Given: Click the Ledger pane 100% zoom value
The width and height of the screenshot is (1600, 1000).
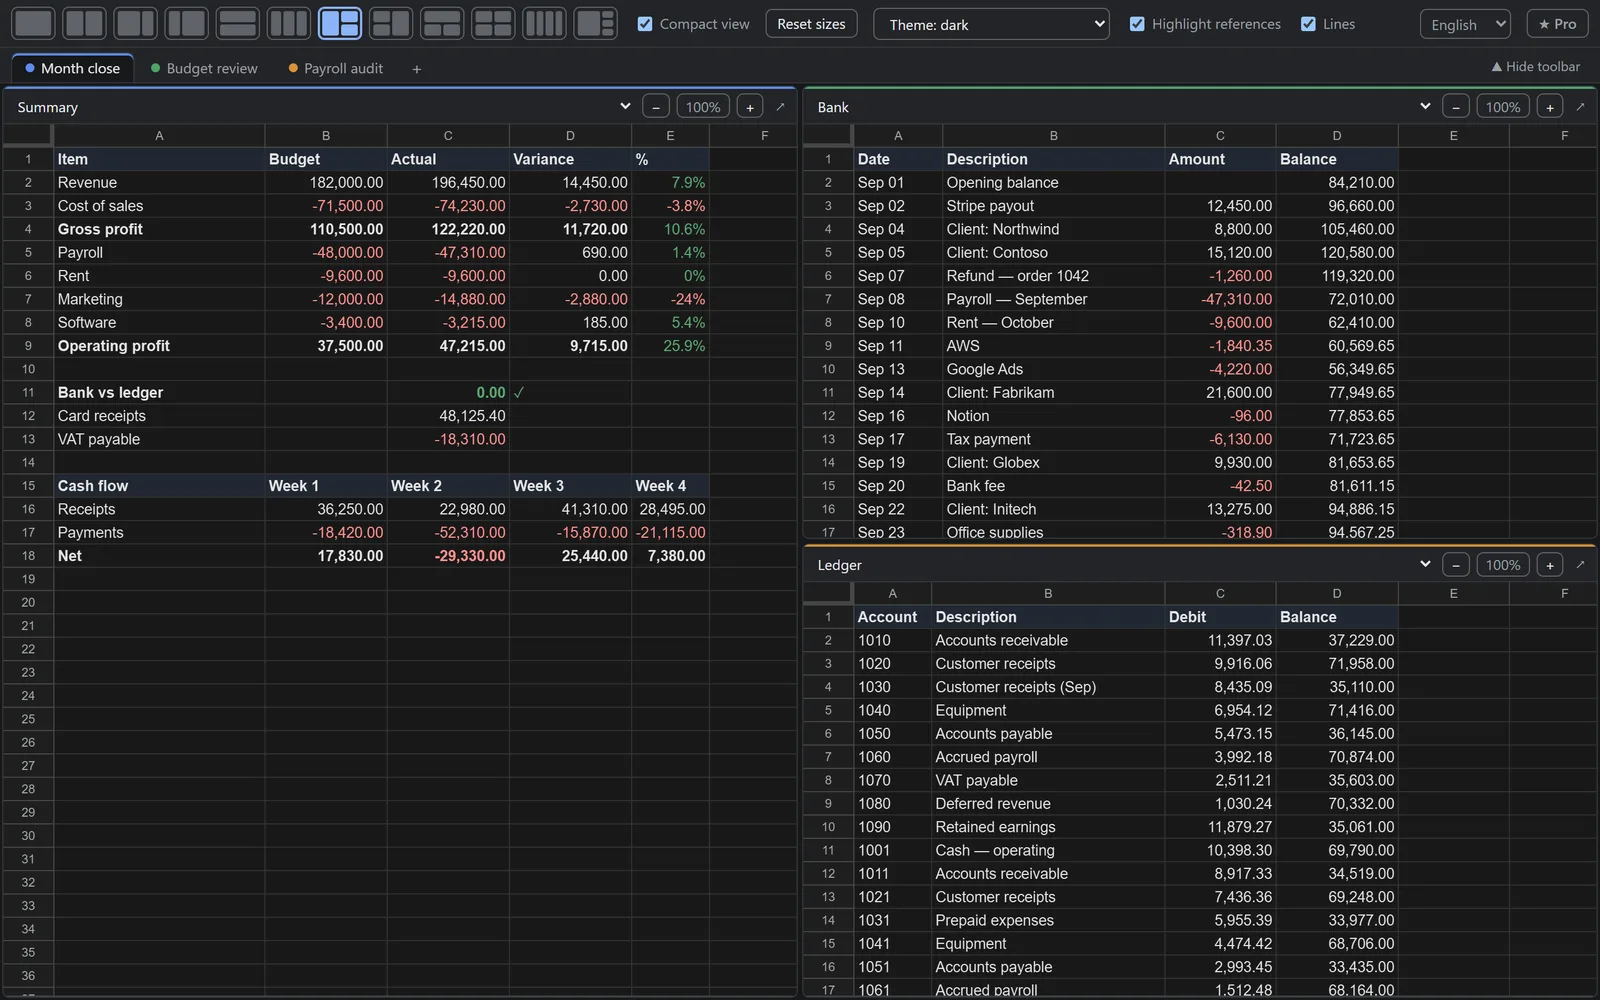Looking at the screenshot, I should coord(1503,564).
